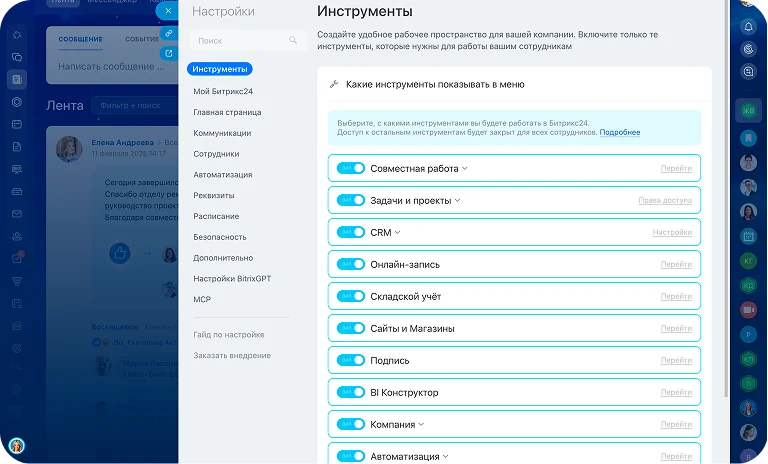768x464 pixels.
Task: Expand the CRM section chevron
Action: tap(398, 233)
